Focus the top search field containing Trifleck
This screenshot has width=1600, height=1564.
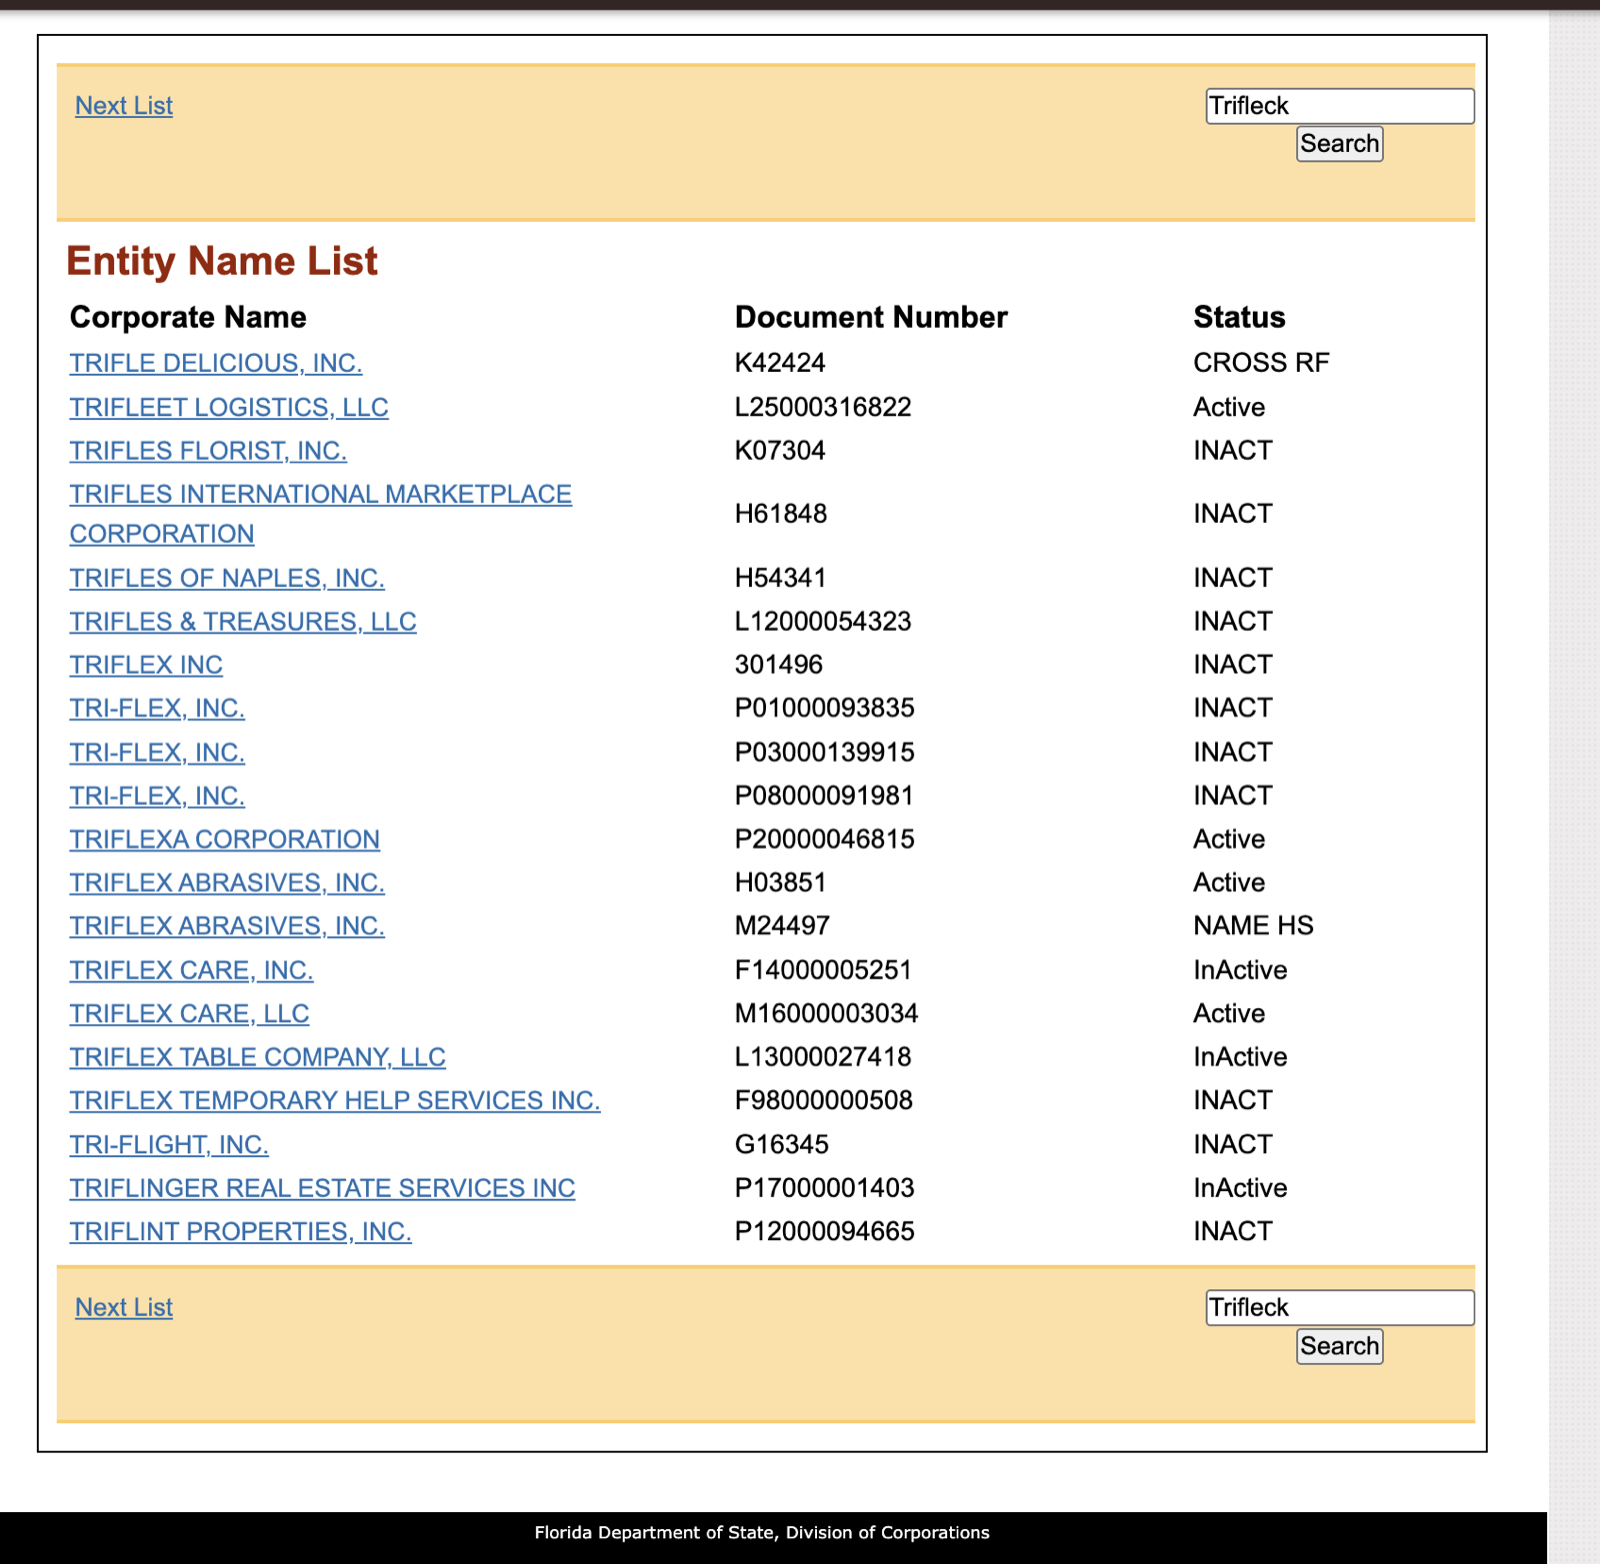click(1340, 106)
